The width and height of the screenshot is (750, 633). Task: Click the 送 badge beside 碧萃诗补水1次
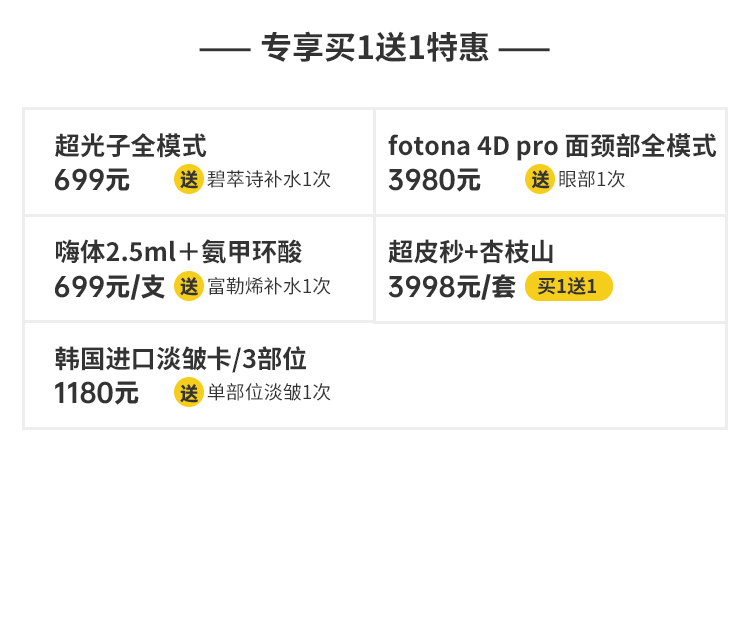tap(189, 180)
